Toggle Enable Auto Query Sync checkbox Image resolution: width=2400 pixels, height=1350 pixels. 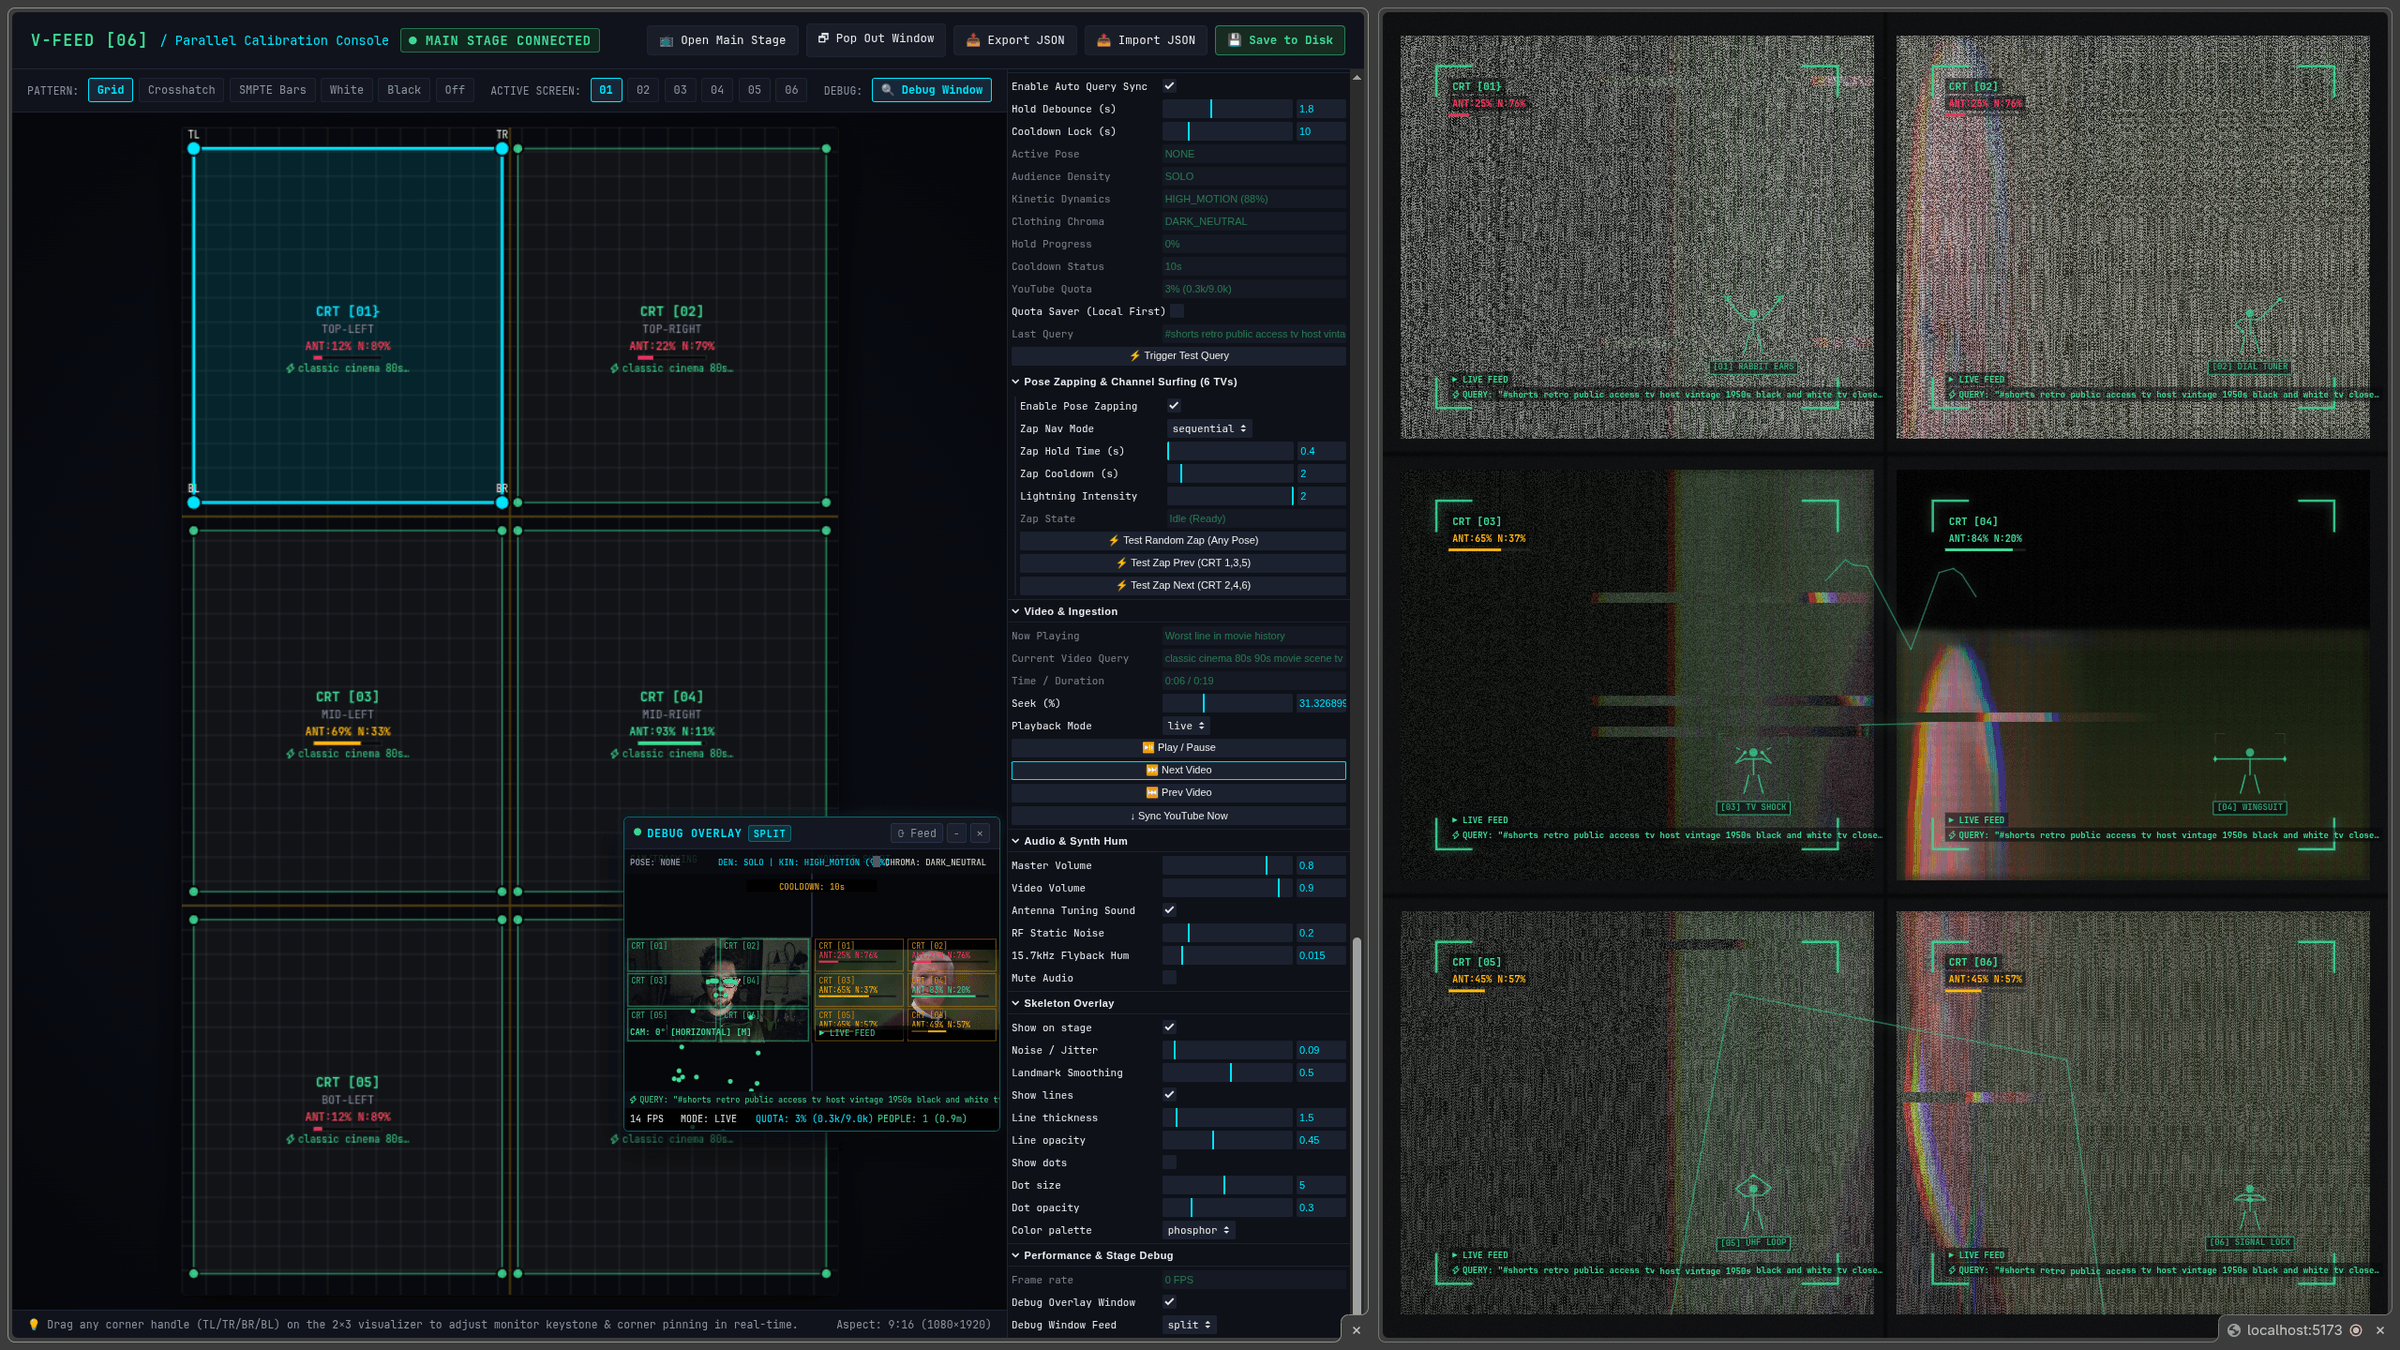[1169, 86]
